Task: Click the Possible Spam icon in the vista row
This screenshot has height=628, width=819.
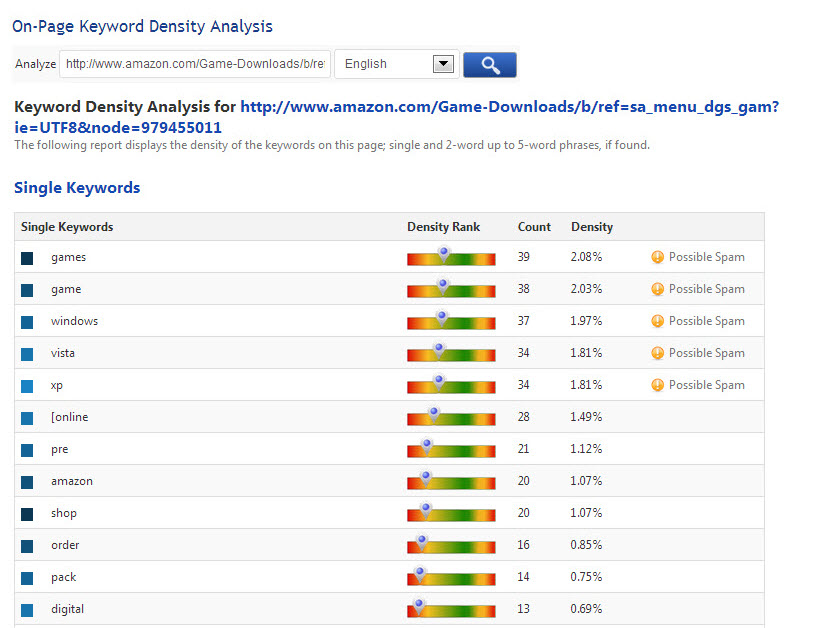Action: click(x=657, y=353)
